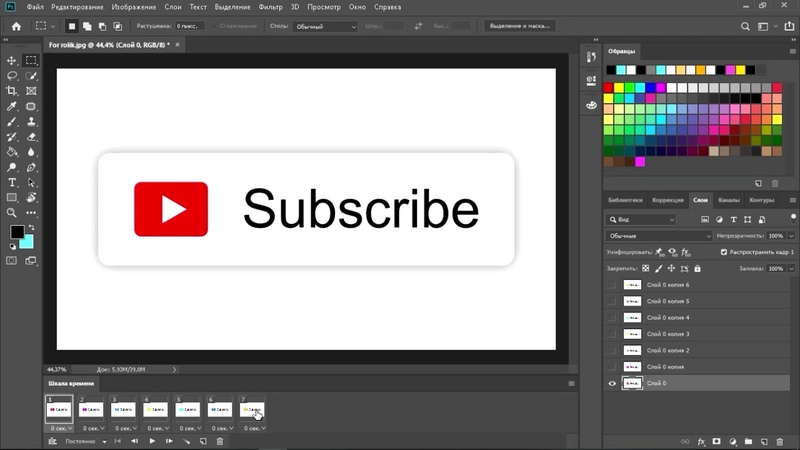Show the Слой 0 копия 5 layer
This screenshot has width=800, height=450.
click(612, 301)
